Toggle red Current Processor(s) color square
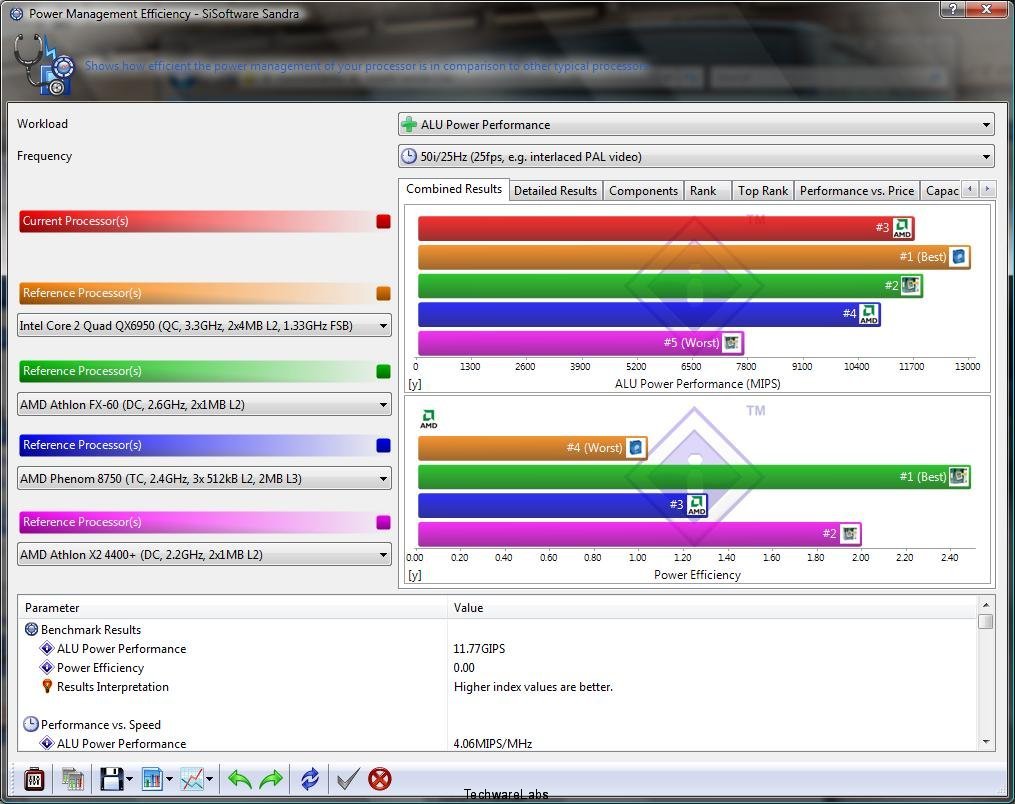 tap(383, 221)
